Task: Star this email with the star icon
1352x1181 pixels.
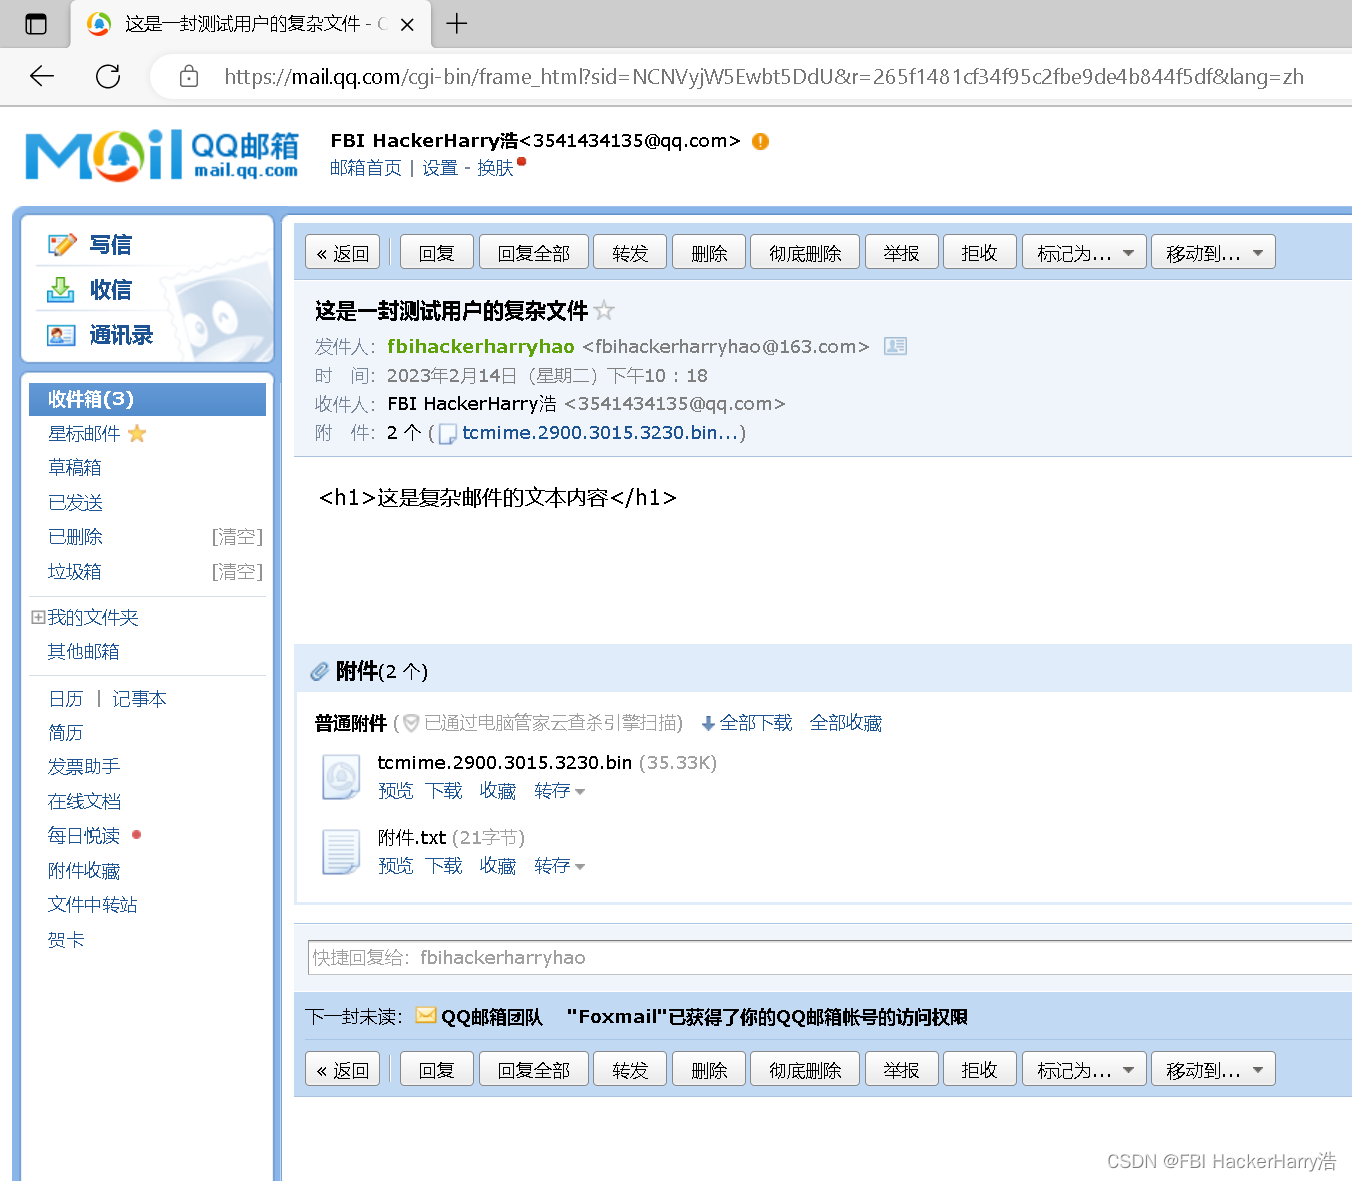Action: (x=604, y=311)
